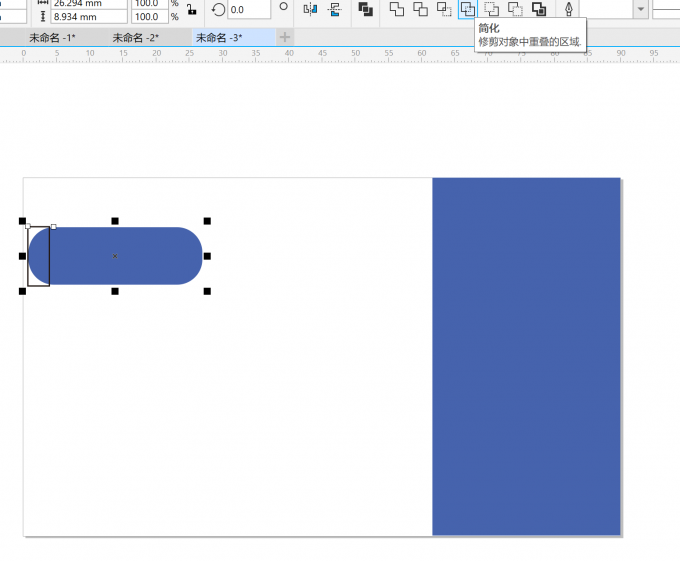The height and width of the screenshot is (561, 680).
Task: Click the Combine objects icon
Action: tap(365, 9)
